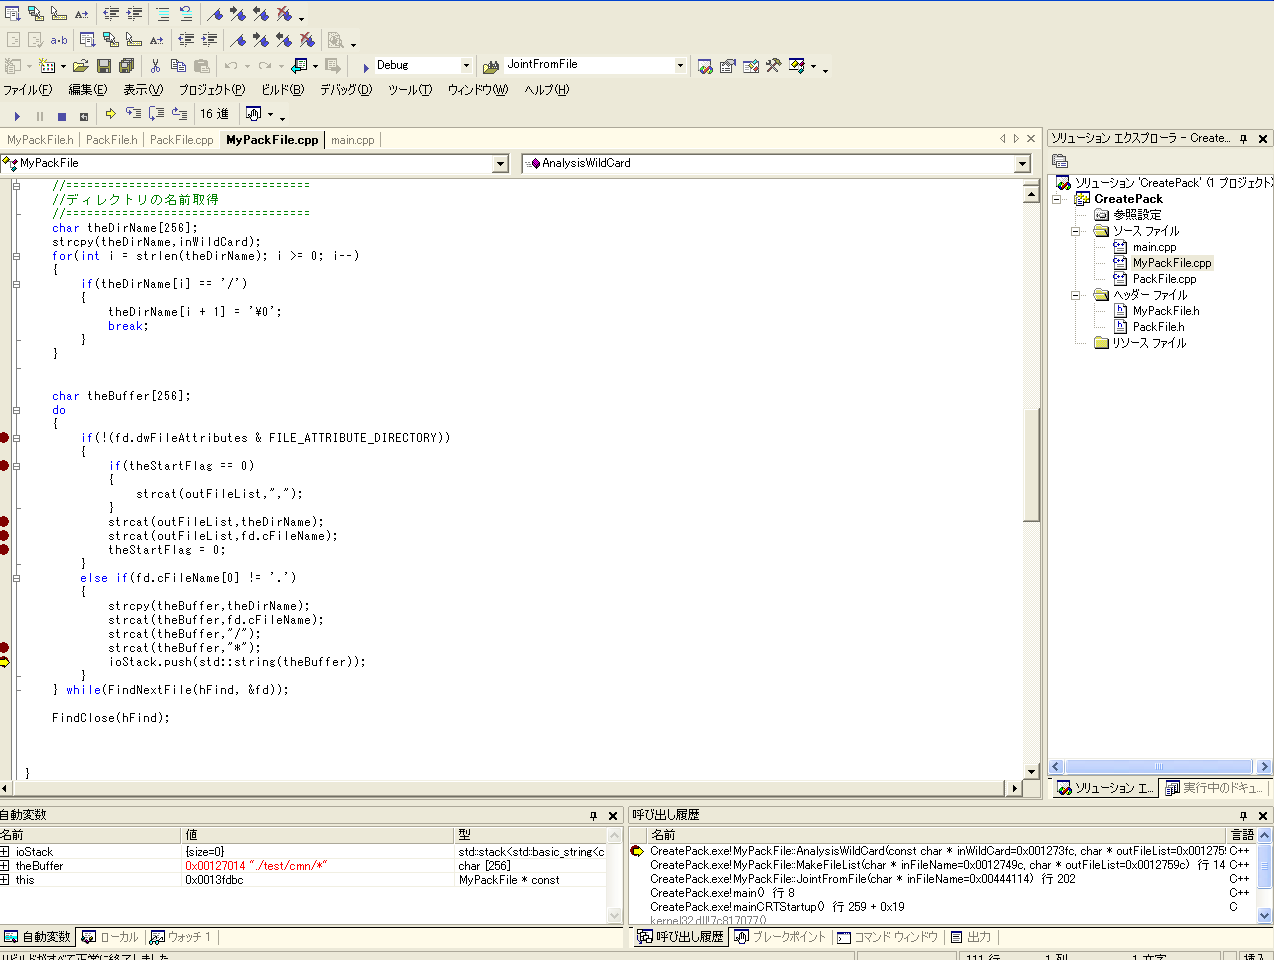
Task: Collapse the ソース ファイル folder node
Action: point(1076,231)
